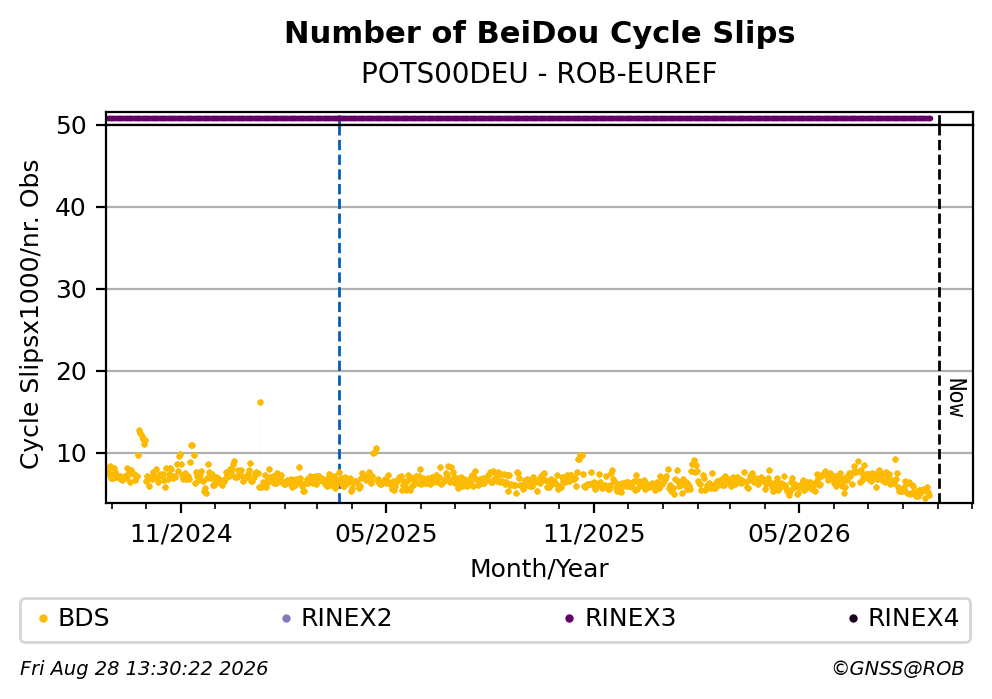Click the RINEX2 legend dot
Image resolution: width=992 pixels, height=699 pixels.
pos(286,619)
